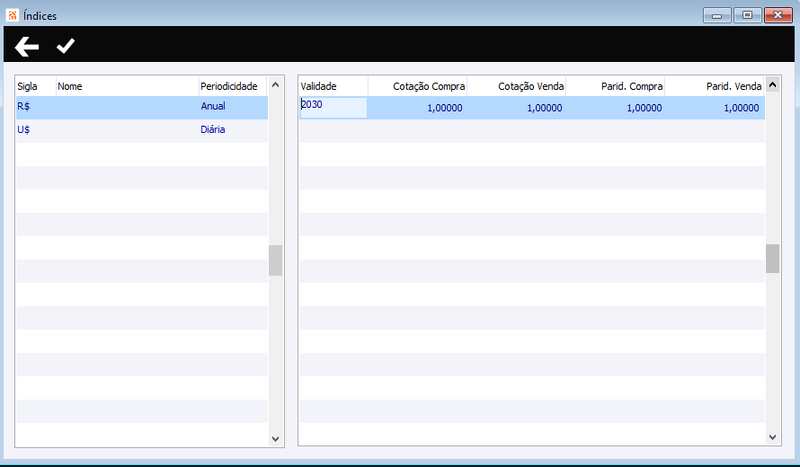Click the Anual periodicity cell

(x=213, y=106)
